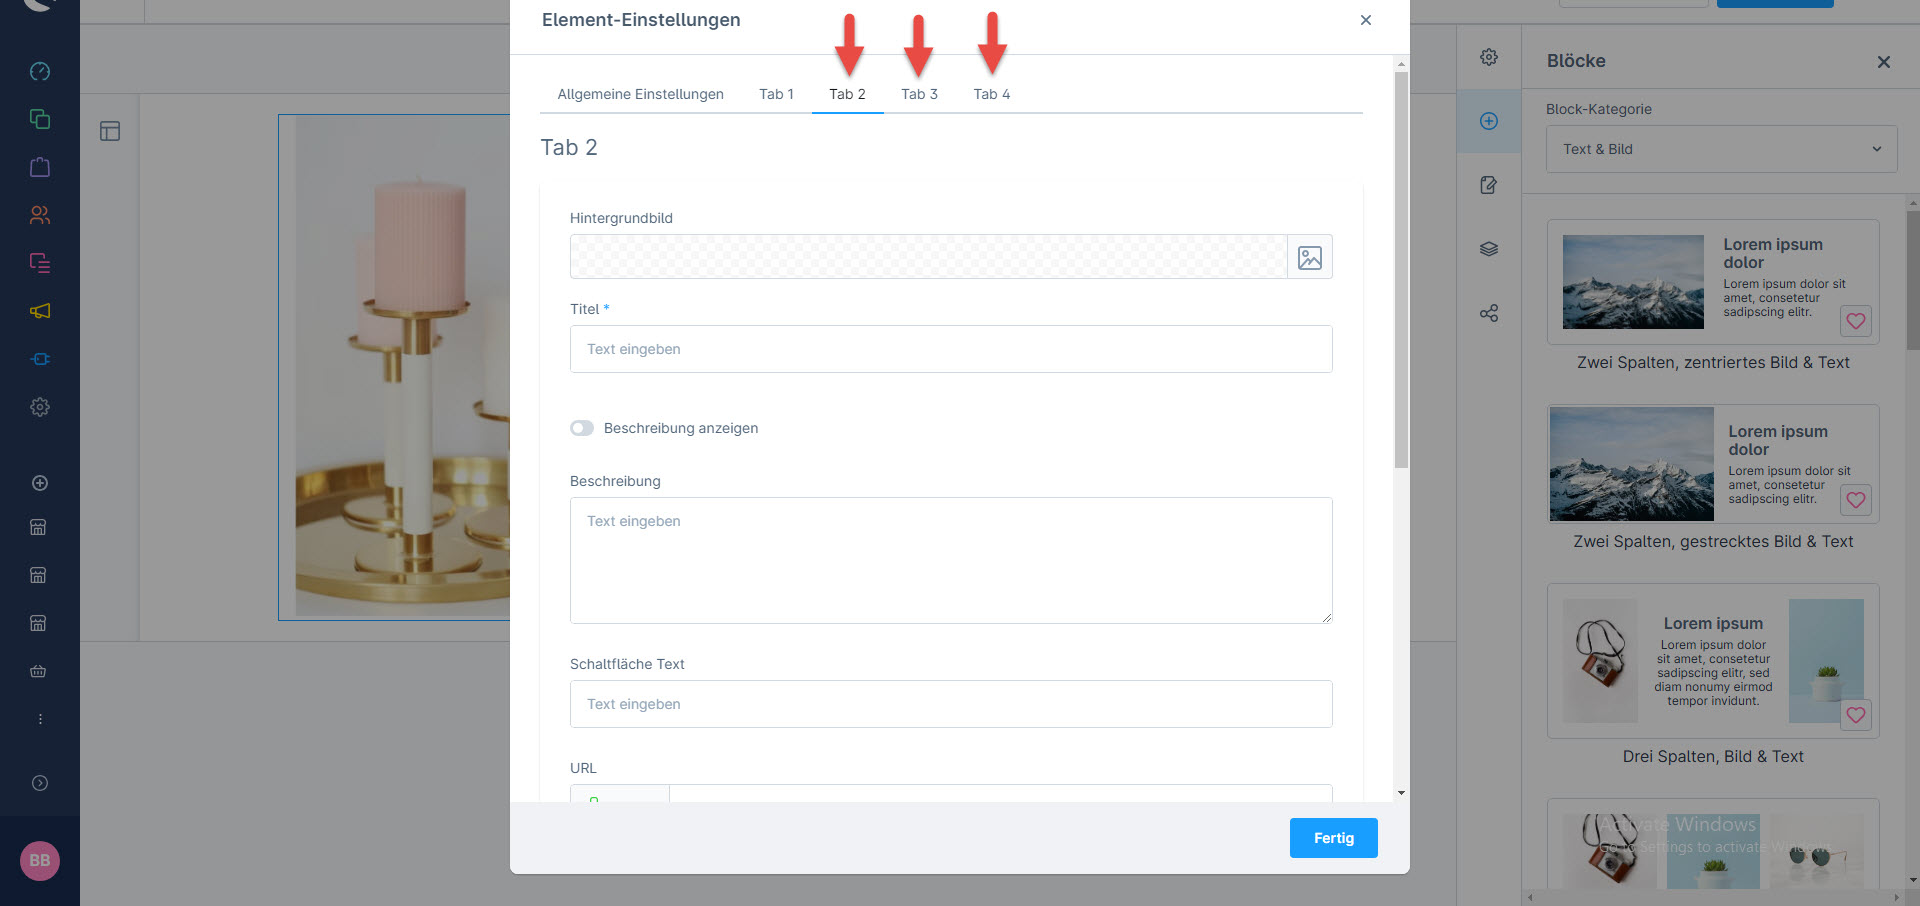Open the dashboard gauge icon in the sidebar

click(x=40, y=71)
